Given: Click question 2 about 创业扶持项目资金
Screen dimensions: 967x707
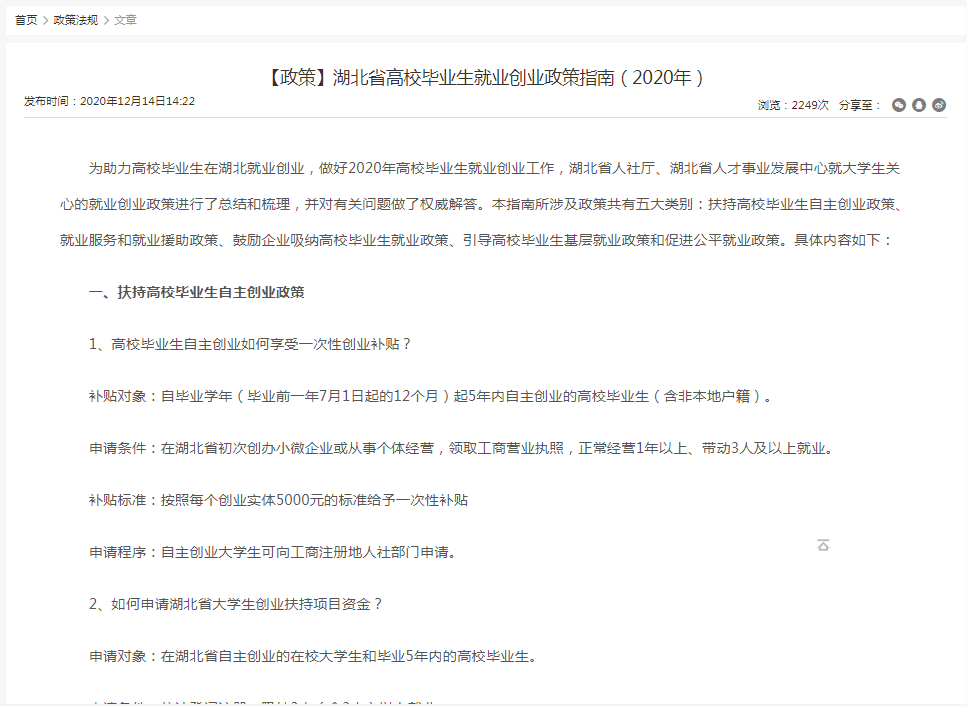Looking at the screenshot, I should [x=237, y=604].
